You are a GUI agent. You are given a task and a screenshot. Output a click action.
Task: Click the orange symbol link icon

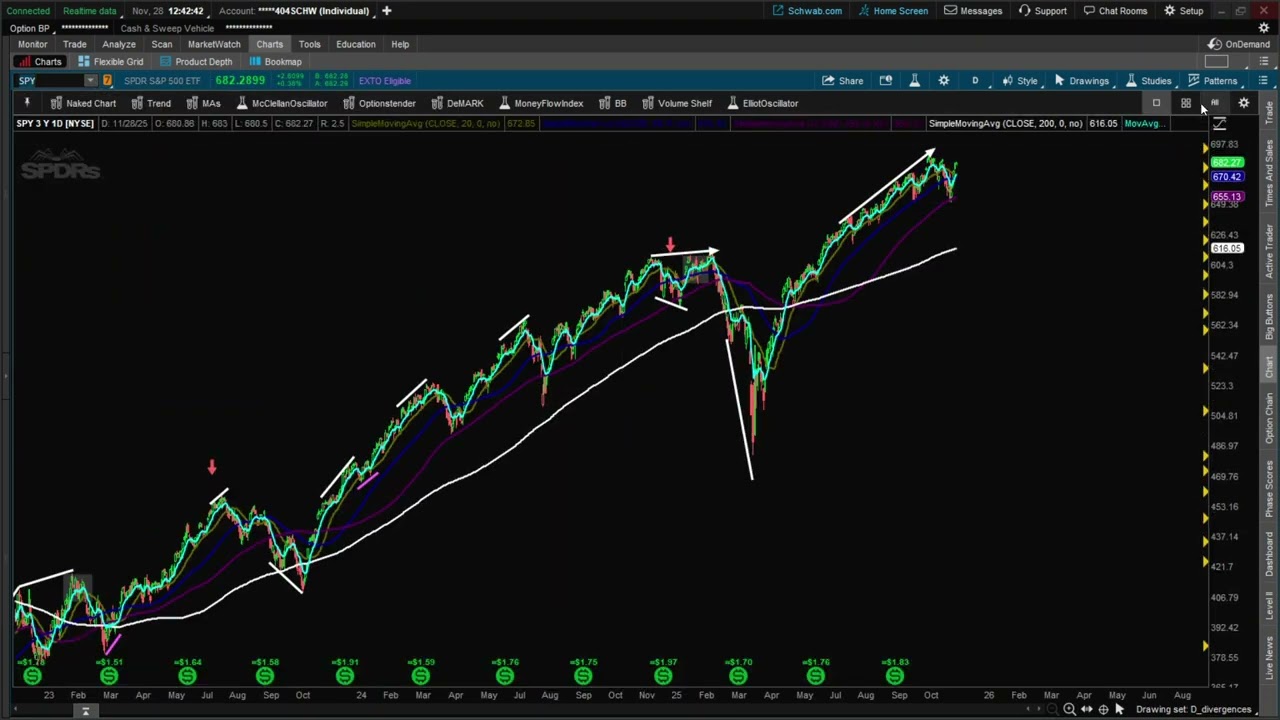tap(107, 81)
